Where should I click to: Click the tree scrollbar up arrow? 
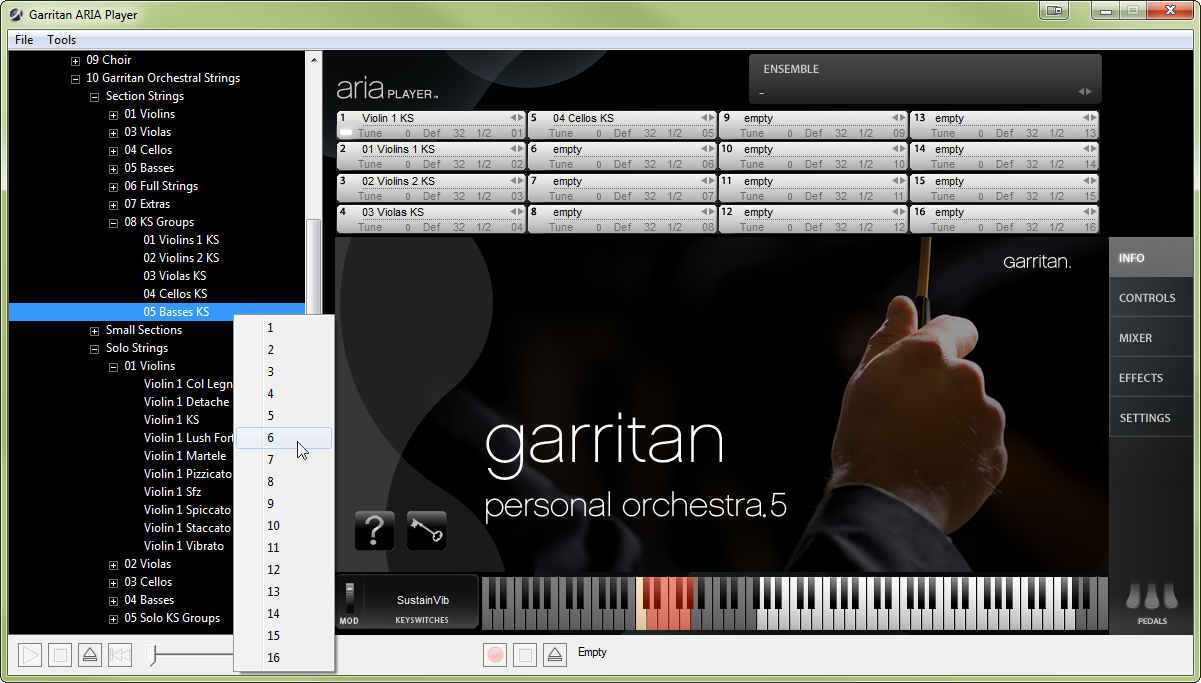coord(314,59)
